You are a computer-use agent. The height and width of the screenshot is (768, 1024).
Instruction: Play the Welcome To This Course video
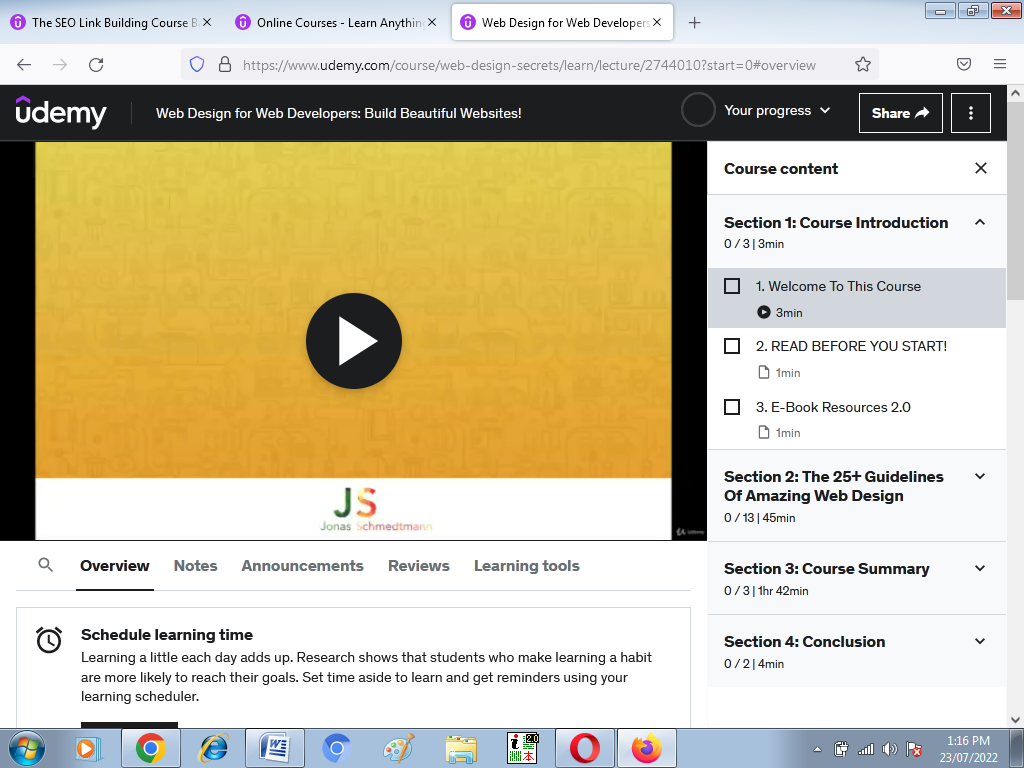click(353, 341)
